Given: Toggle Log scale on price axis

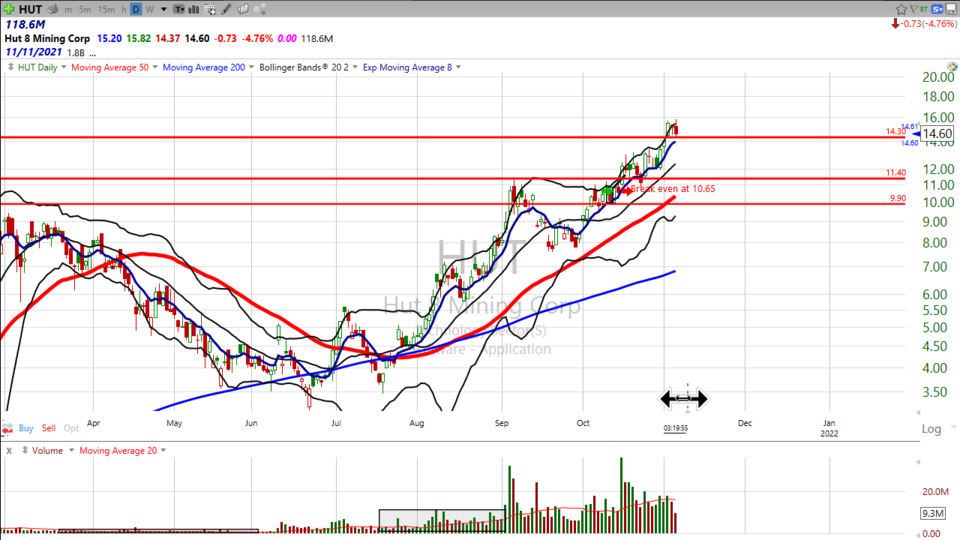Looking at the screenshot, I should click(x=930, y=429).
